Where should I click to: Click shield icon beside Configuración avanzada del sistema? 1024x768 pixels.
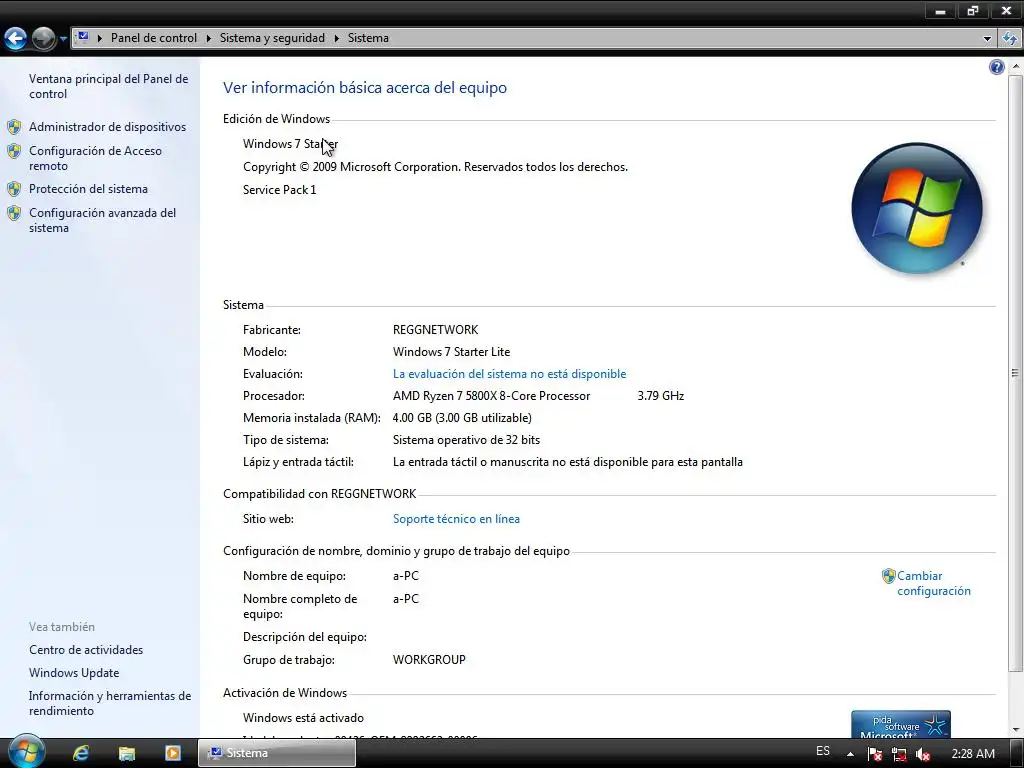(14, 213)
